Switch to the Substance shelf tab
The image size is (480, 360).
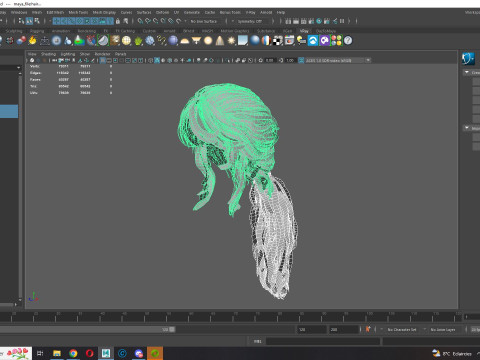coord(266,31)
